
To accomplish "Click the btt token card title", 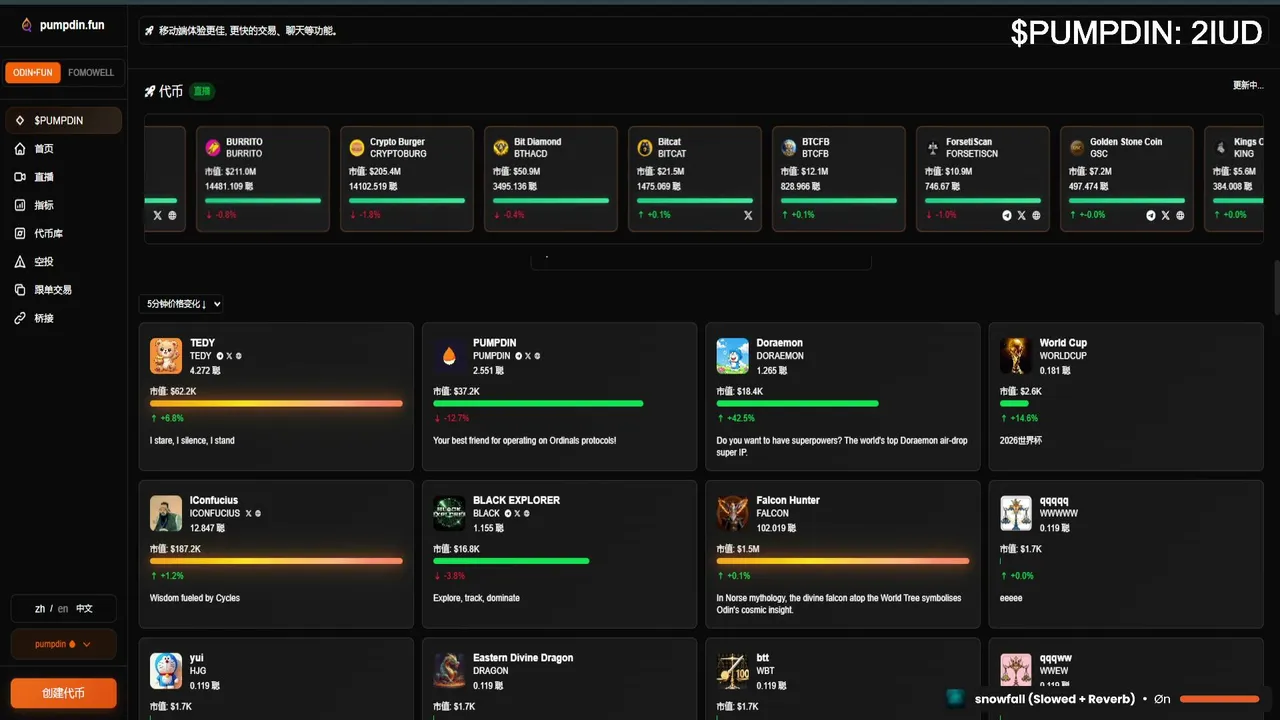I will tap(763, 658).
